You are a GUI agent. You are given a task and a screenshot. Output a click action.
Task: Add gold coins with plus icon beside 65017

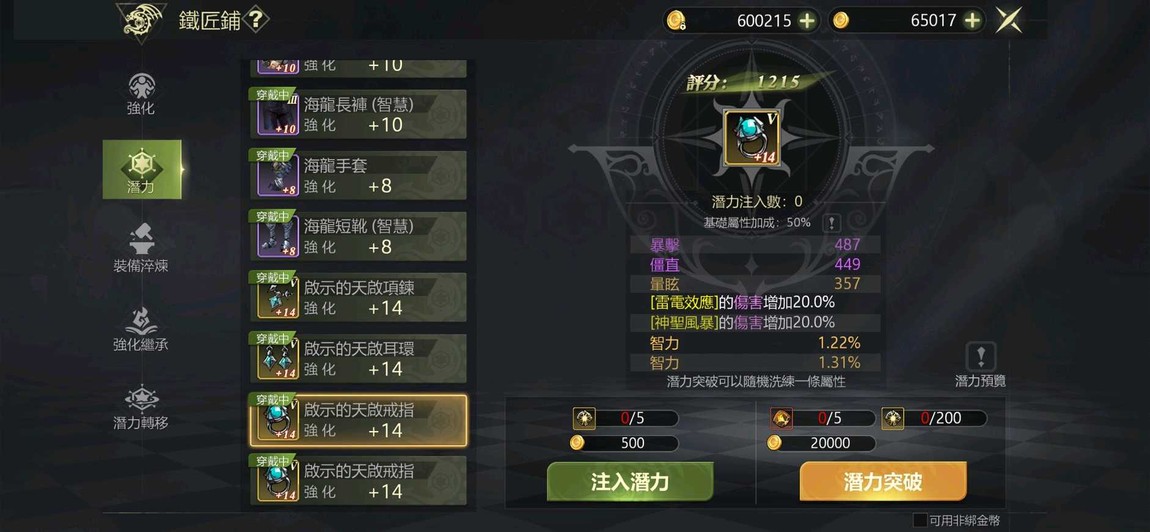click(x=973, y=21)
